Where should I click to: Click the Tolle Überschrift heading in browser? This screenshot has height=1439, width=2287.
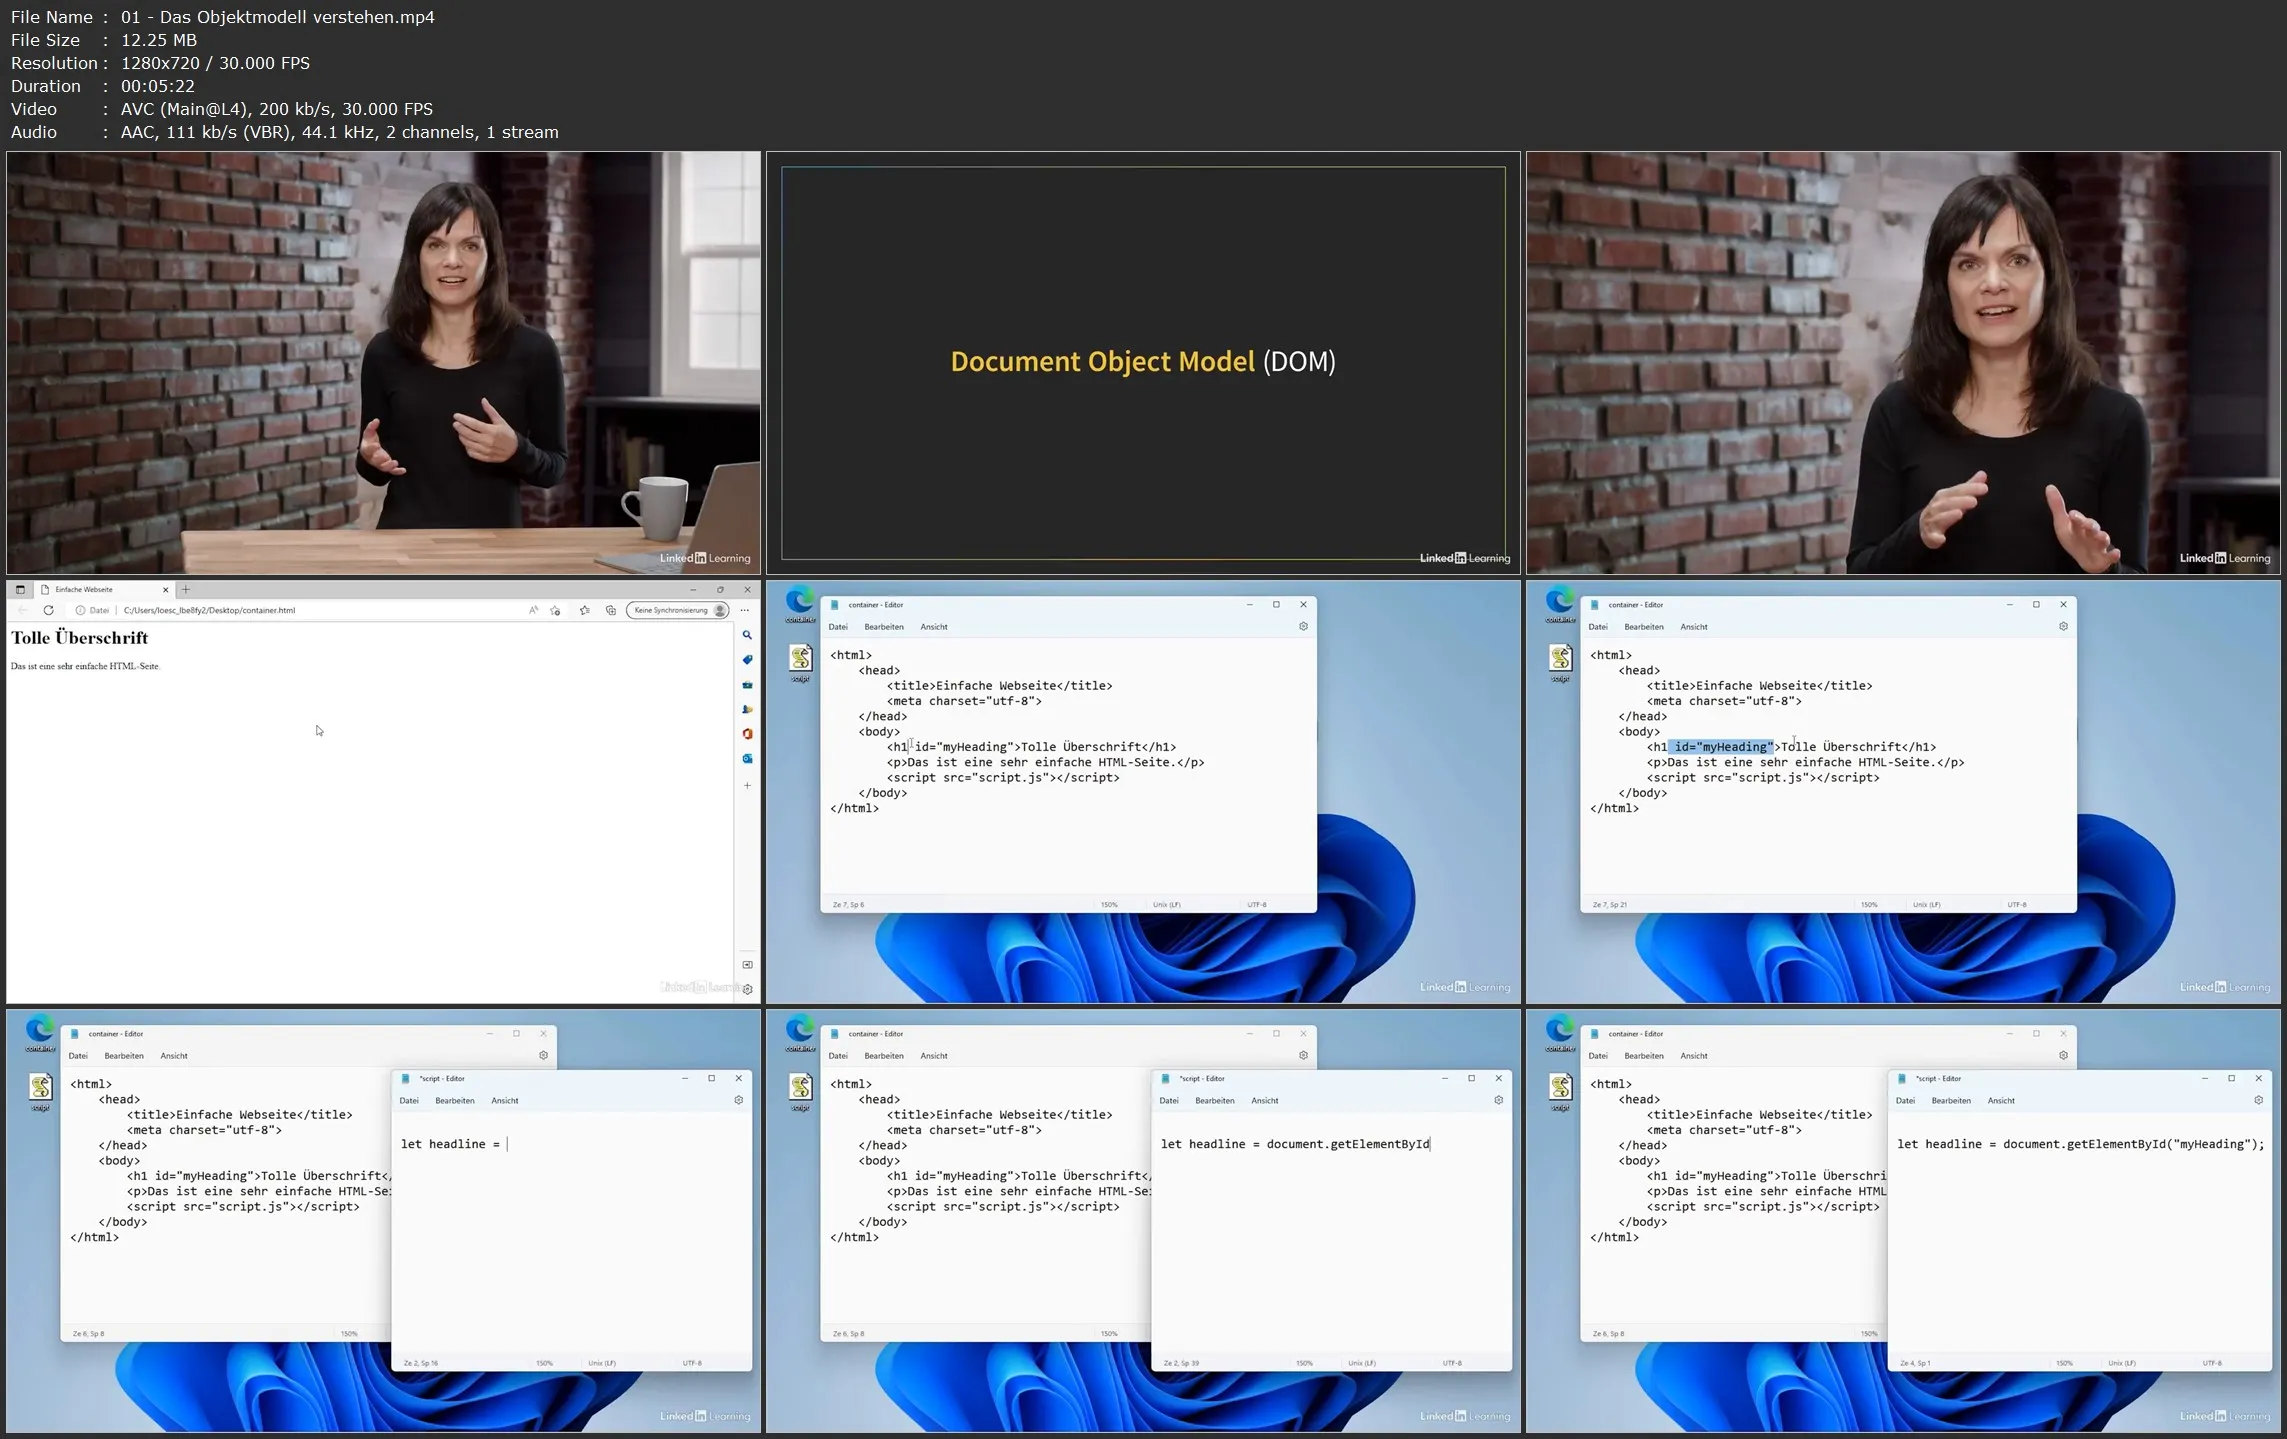pyautogui.click(x=80, y=638)
